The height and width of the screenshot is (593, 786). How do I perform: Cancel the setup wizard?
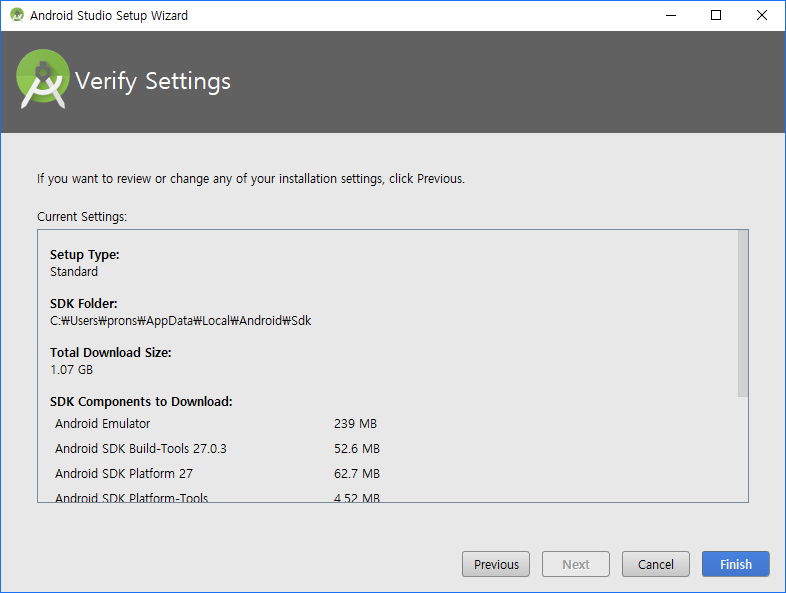coord(656,564)
